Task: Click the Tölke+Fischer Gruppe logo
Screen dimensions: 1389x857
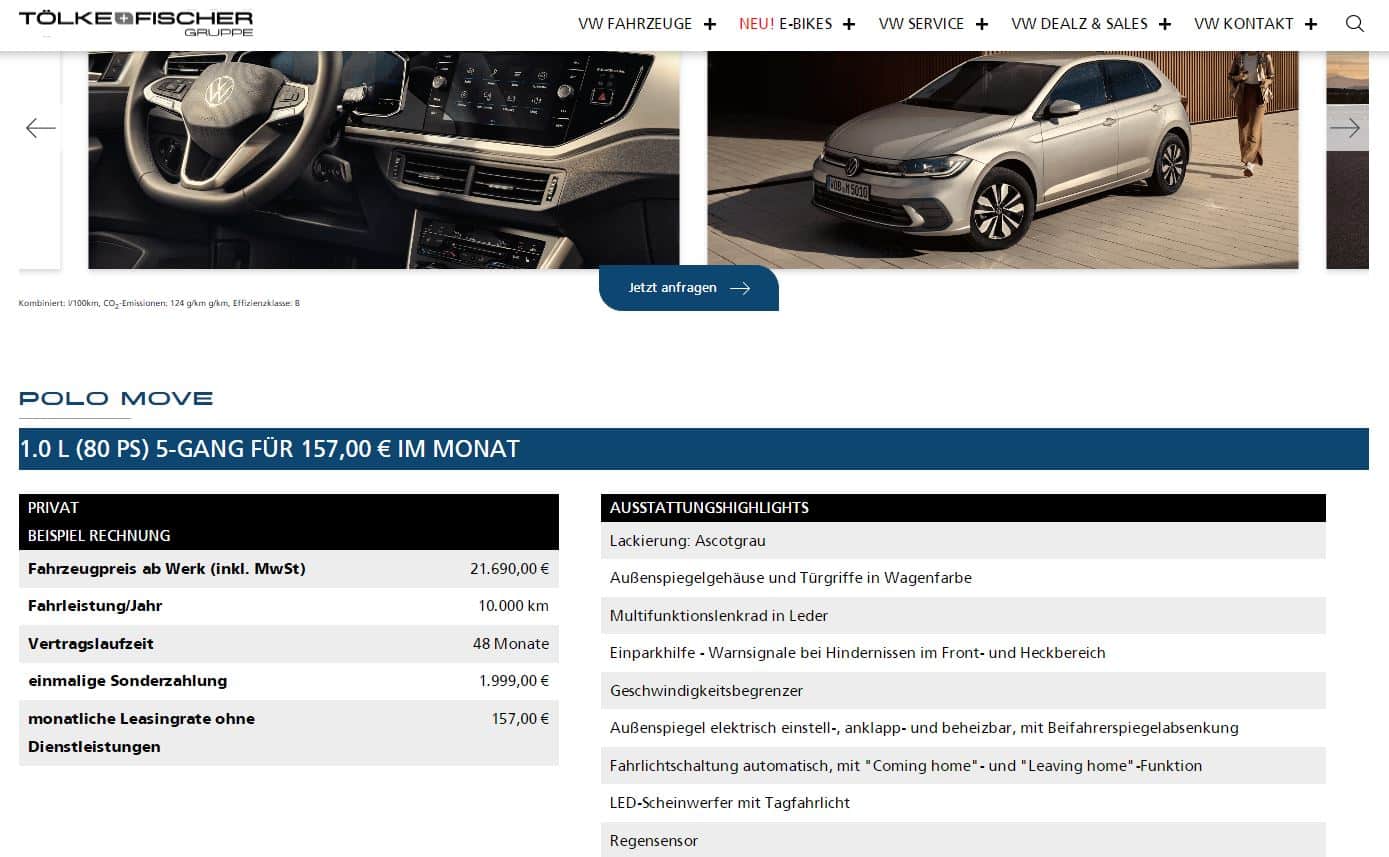Action: click(x=136, y=23)
